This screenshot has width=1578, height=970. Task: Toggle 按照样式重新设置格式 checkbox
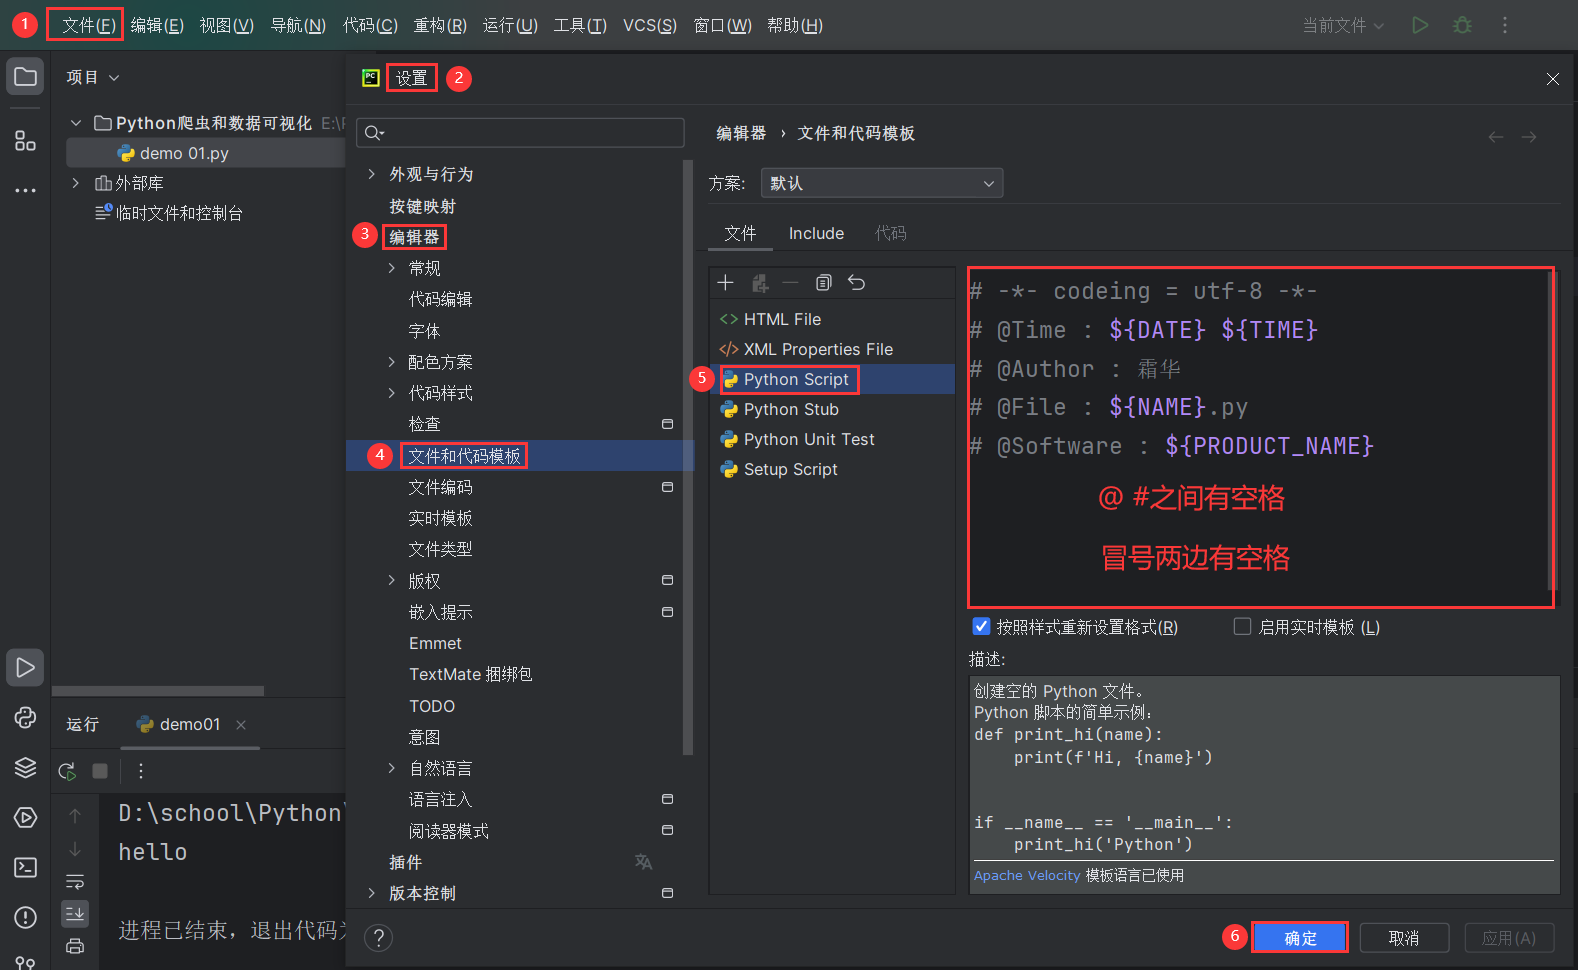981,626
